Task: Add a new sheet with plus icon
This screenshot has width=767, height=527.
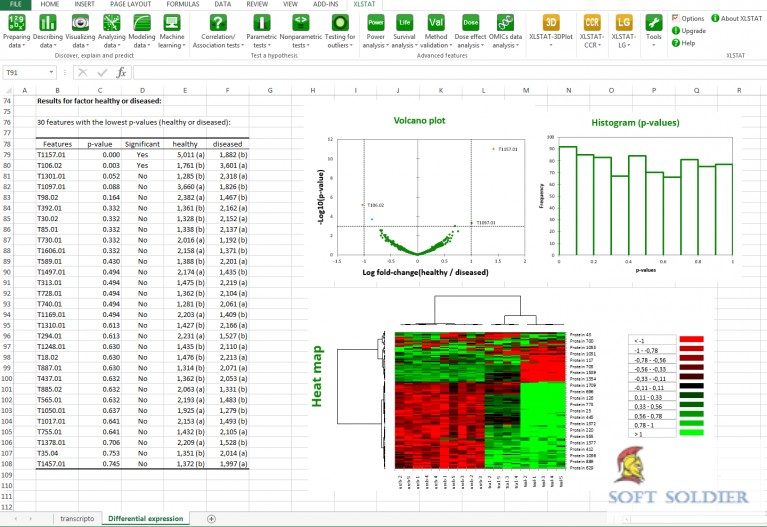Action: pyautogui.click(x=211, y=519)
